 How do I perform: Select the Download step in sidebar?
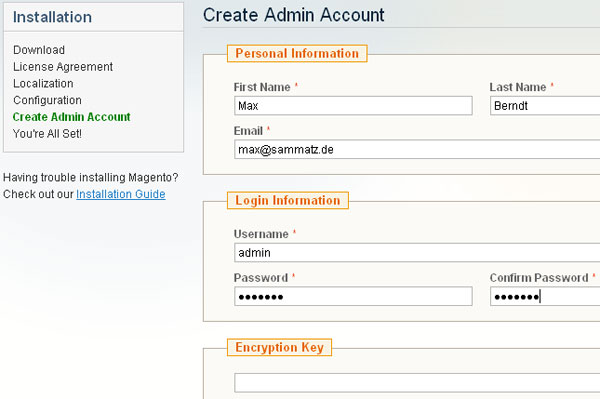[x=39, y=50]
